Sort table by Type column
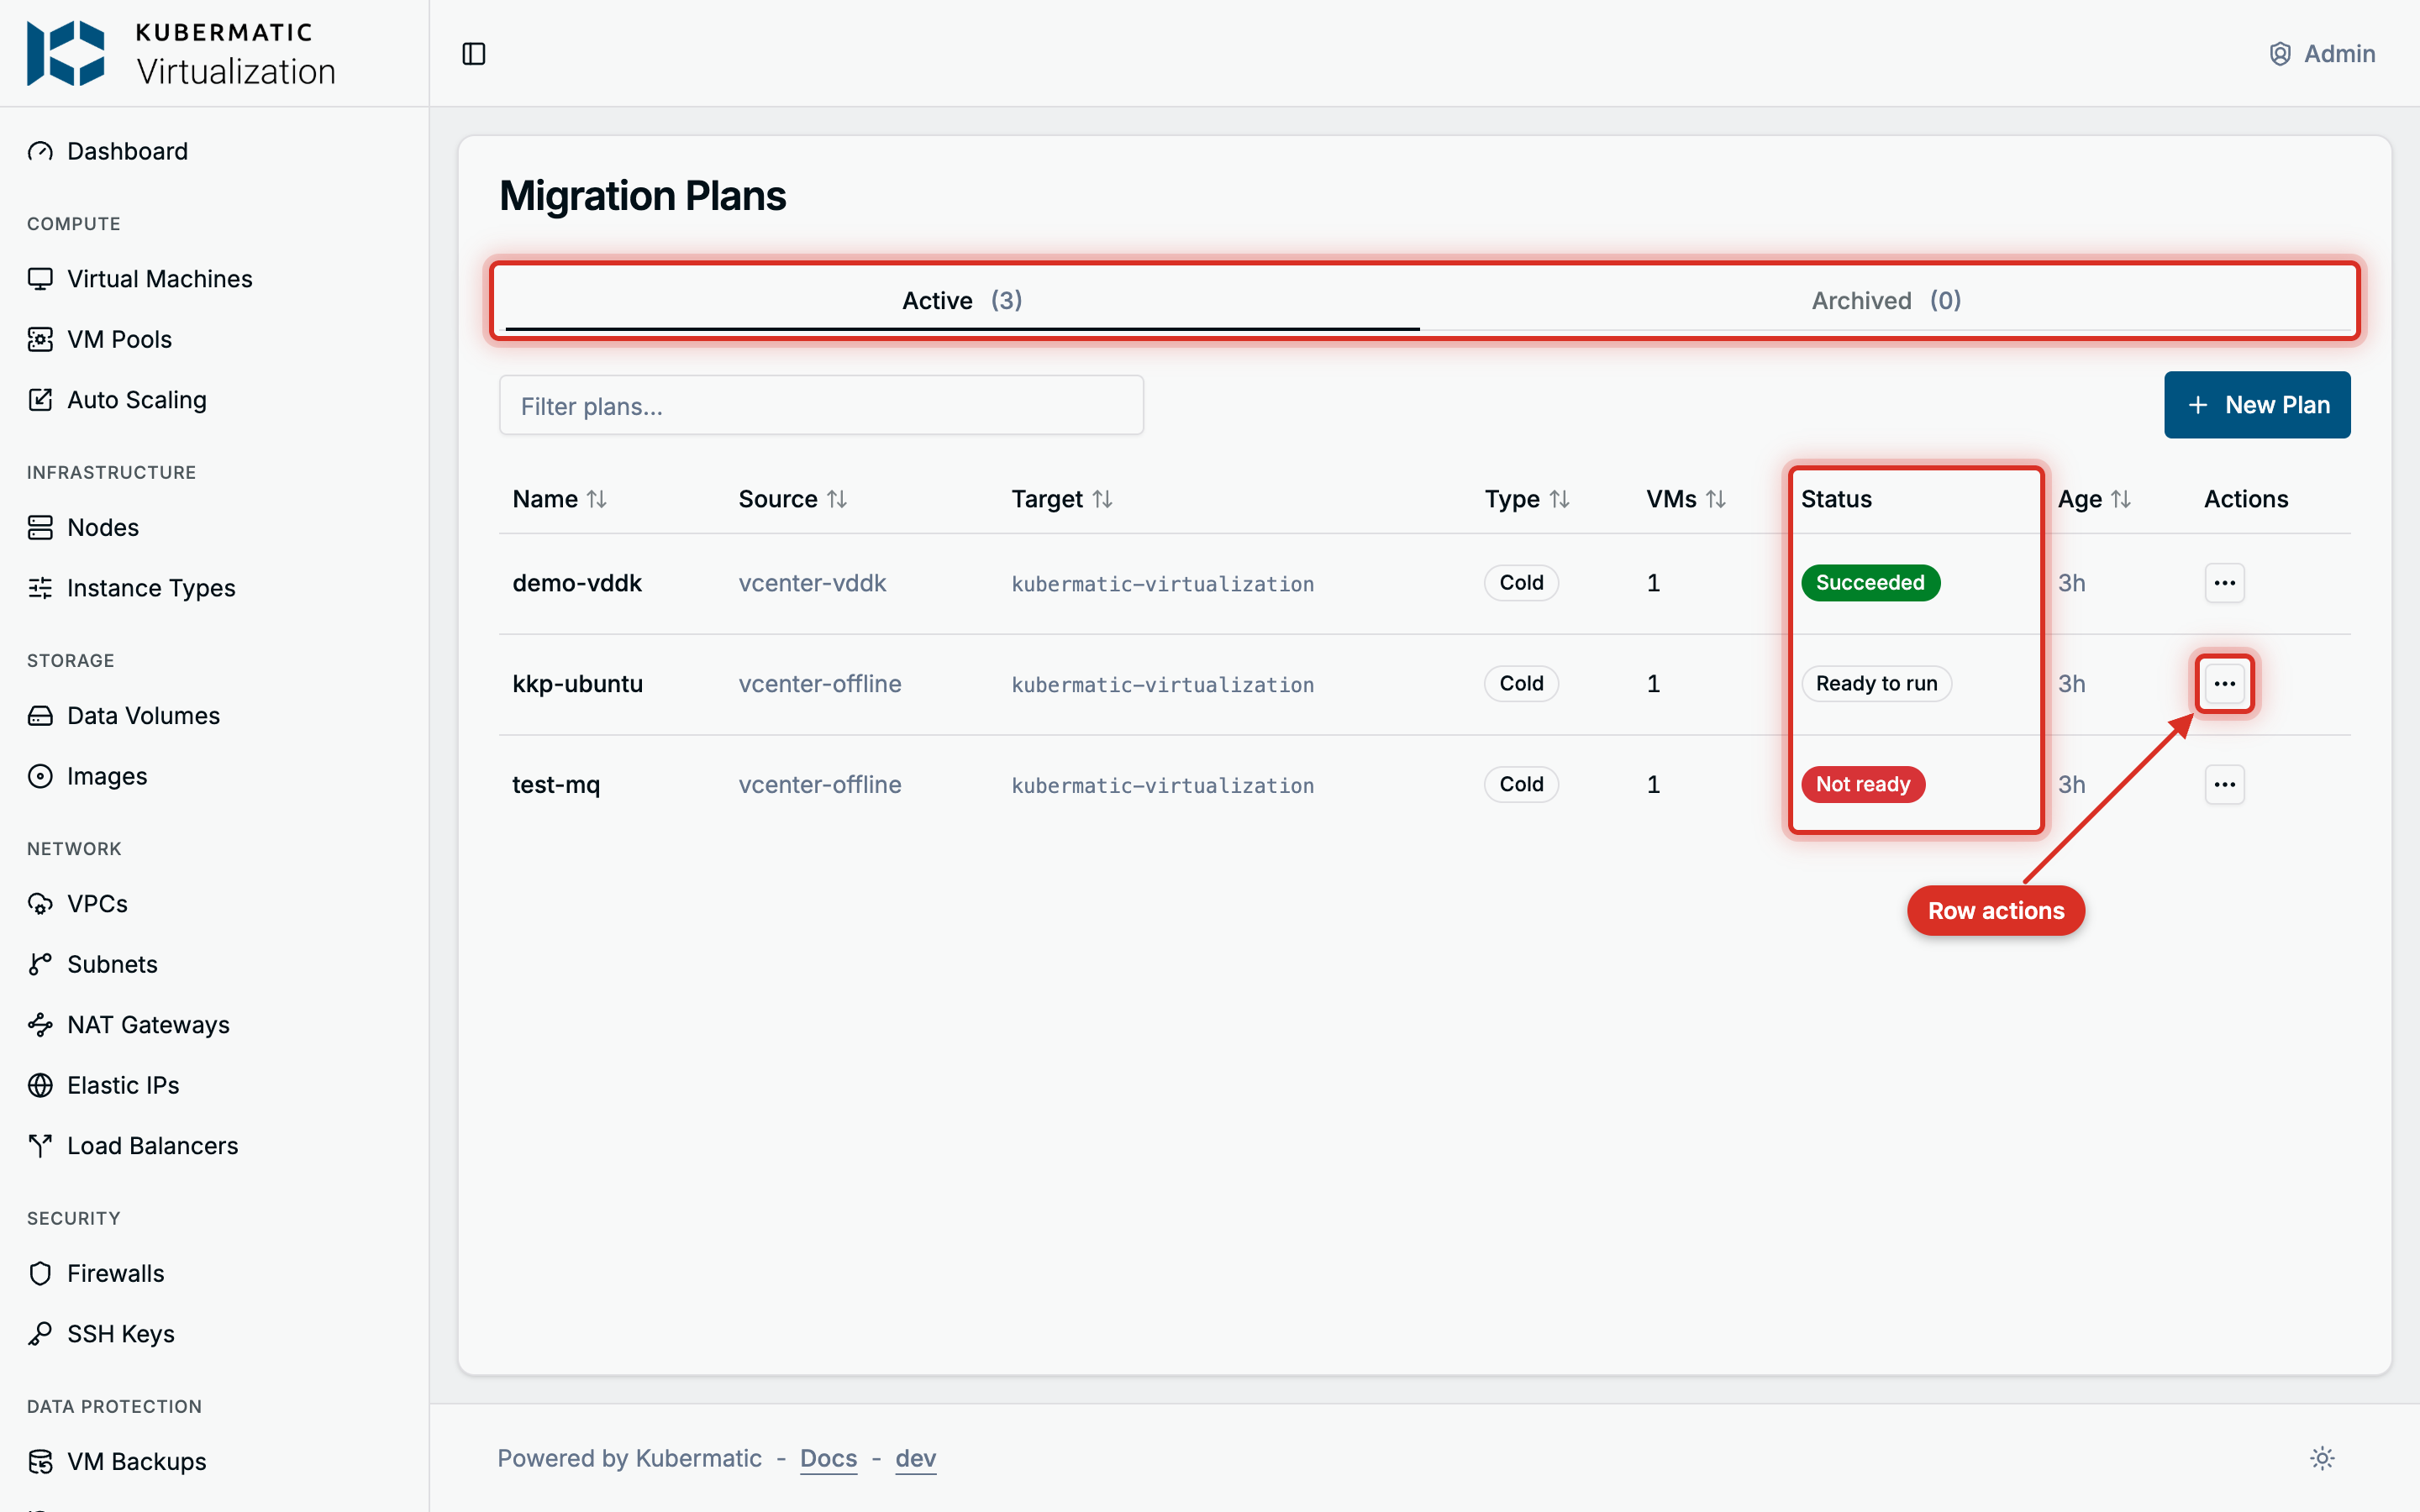Screen dimensions: 2420x1512 1527,499
